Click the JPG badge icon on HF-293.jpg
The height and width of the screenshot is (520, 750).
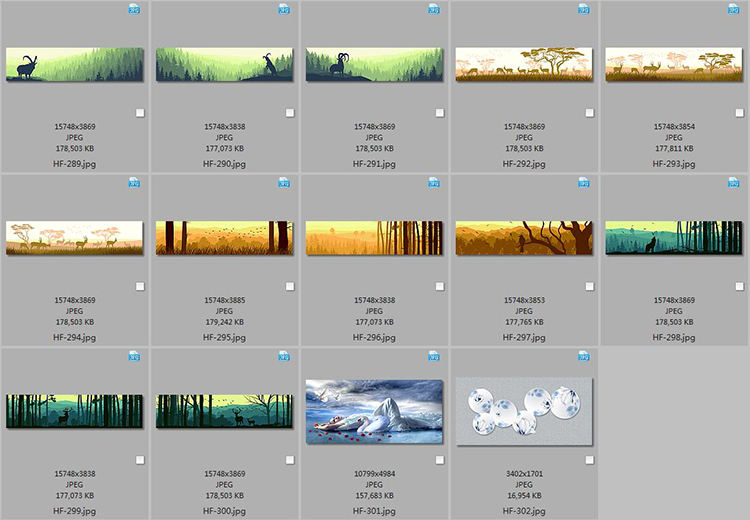pos(734,9)
